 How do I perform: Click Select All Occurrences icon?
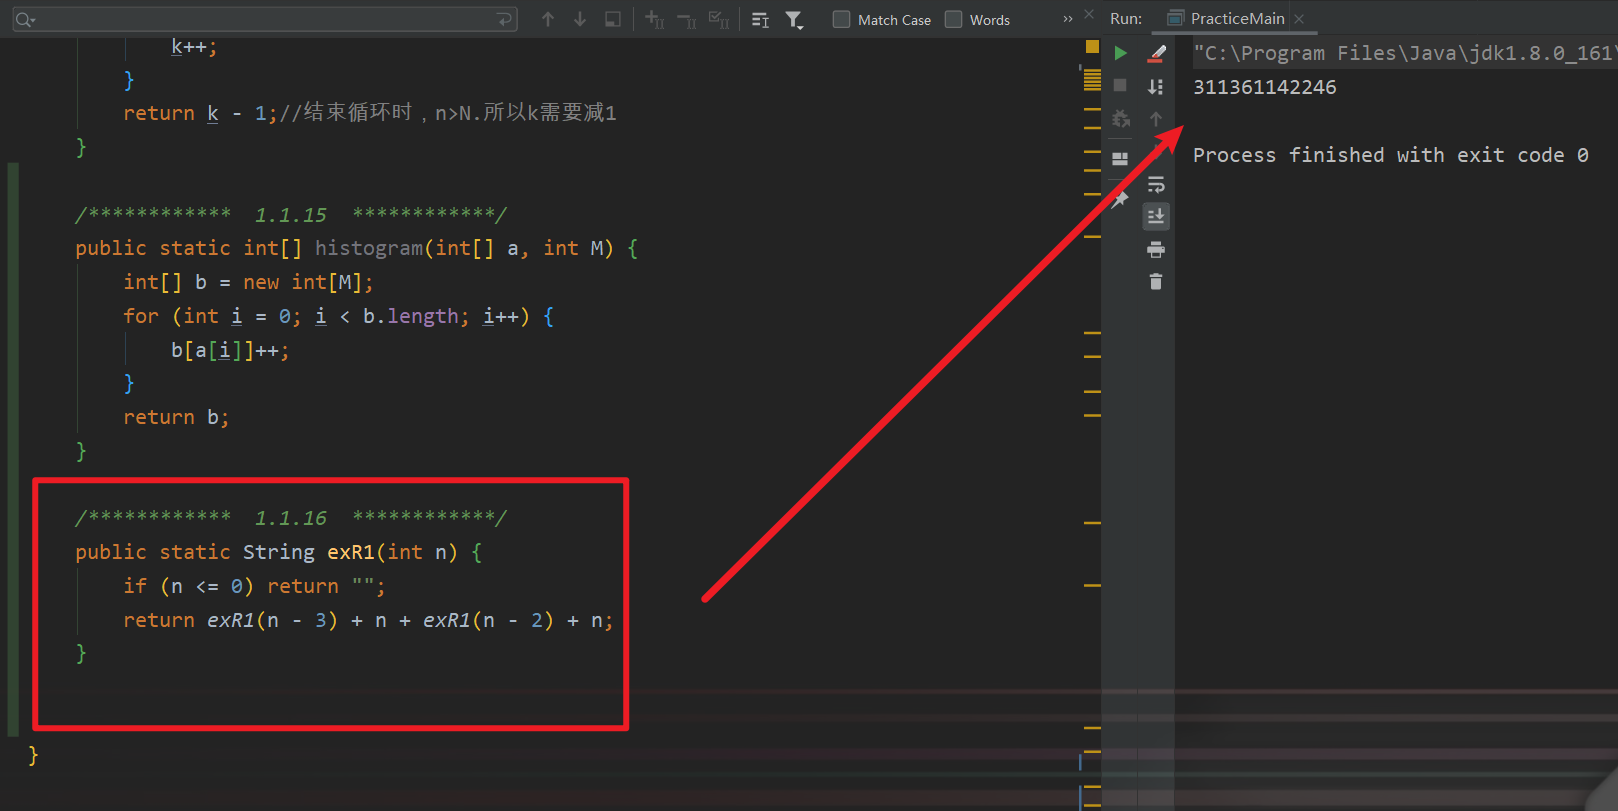click(719, 19)
